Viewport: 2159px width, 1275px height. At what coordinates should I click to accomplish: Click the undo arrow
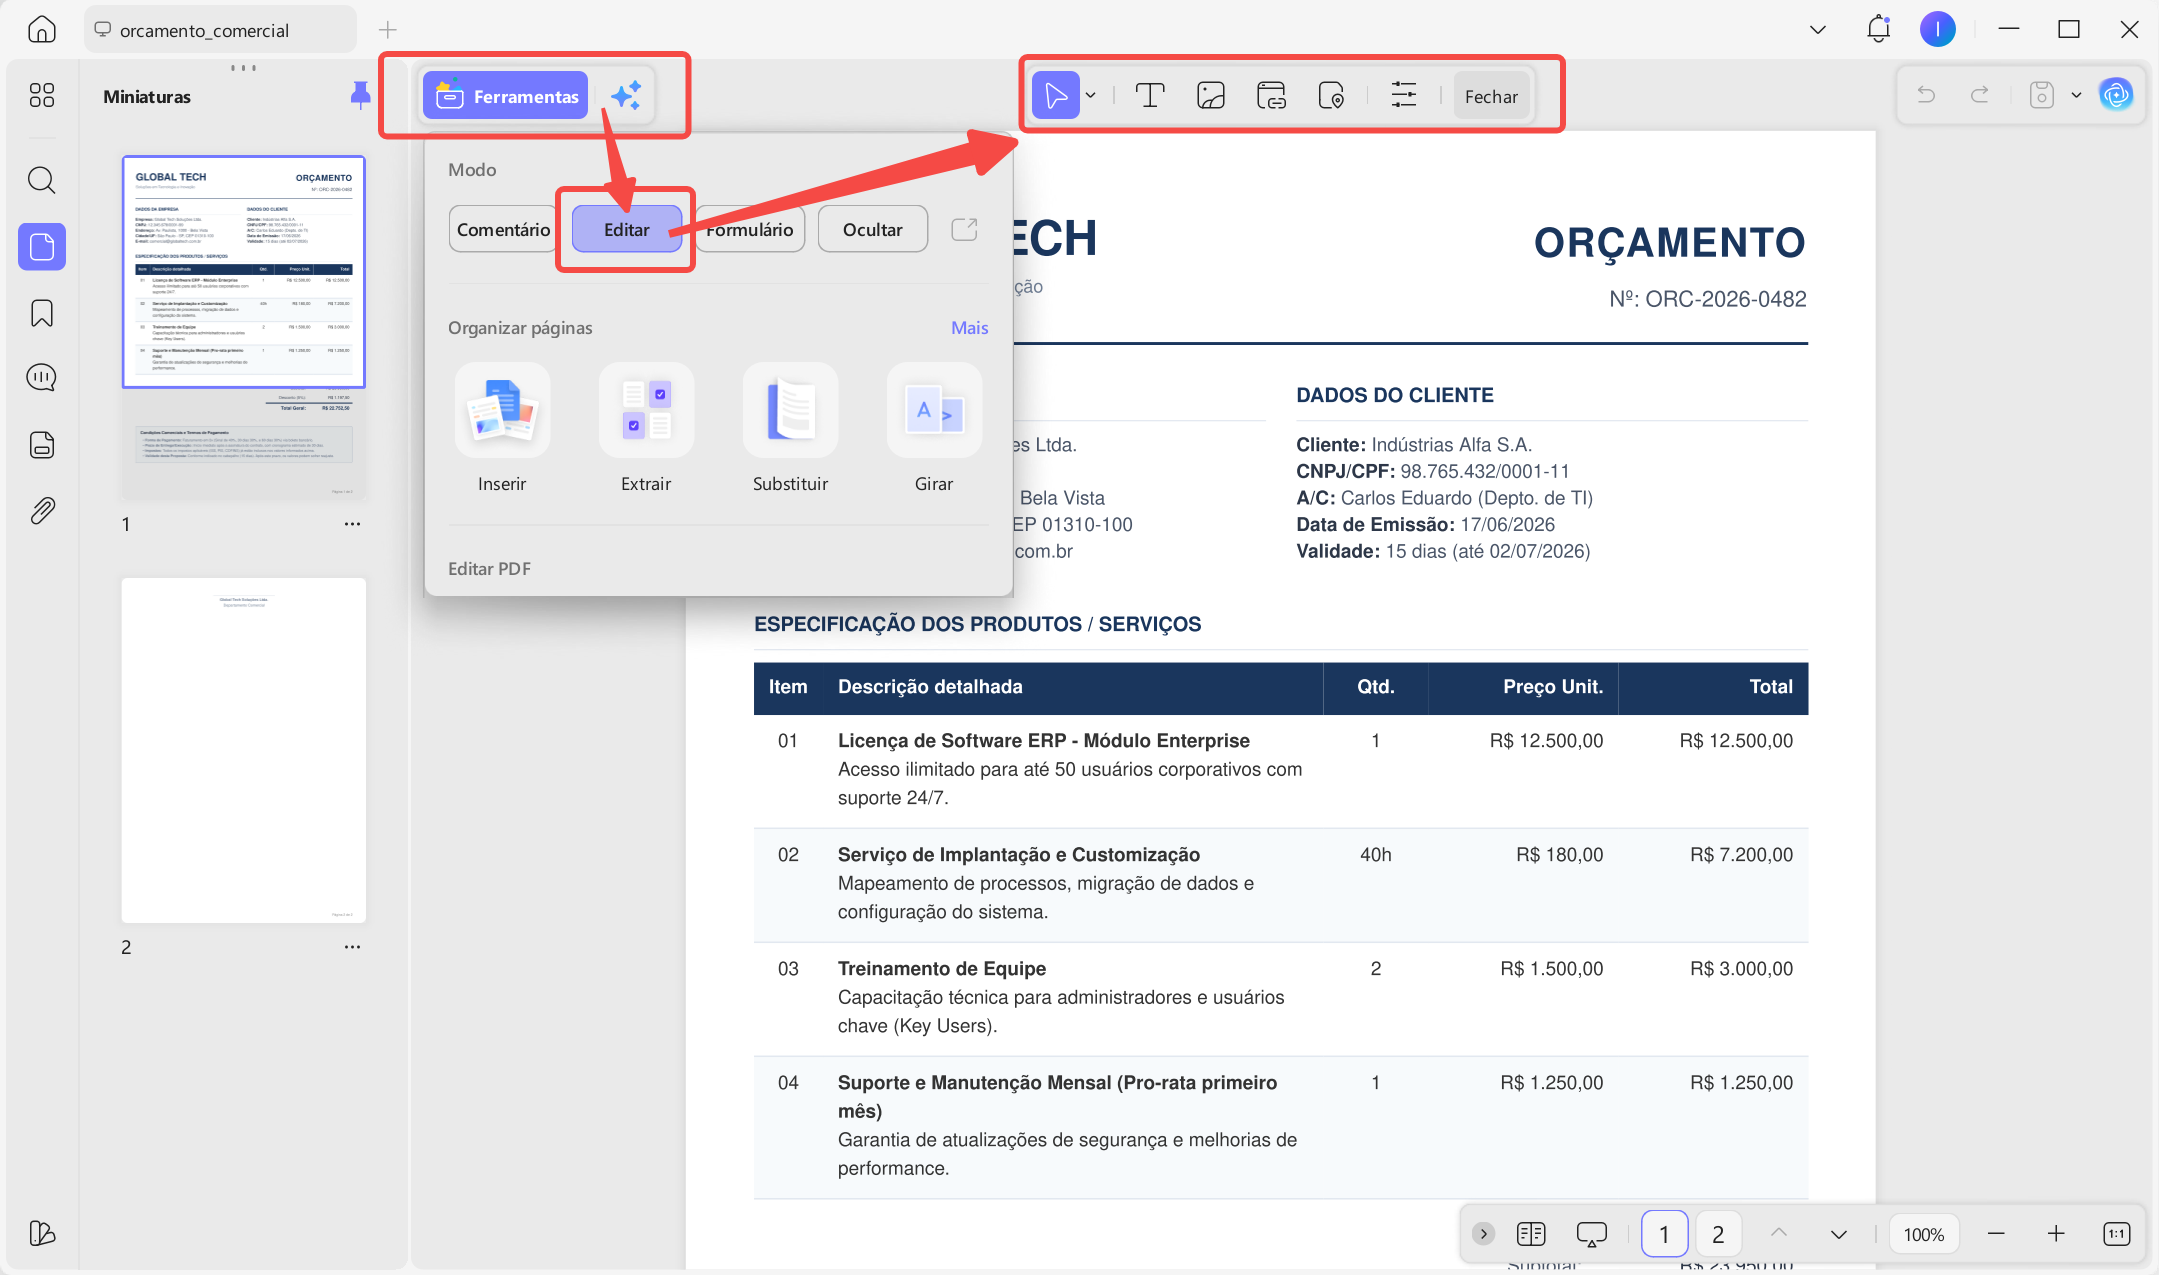pyautogui.click(x=1925, y=95)
